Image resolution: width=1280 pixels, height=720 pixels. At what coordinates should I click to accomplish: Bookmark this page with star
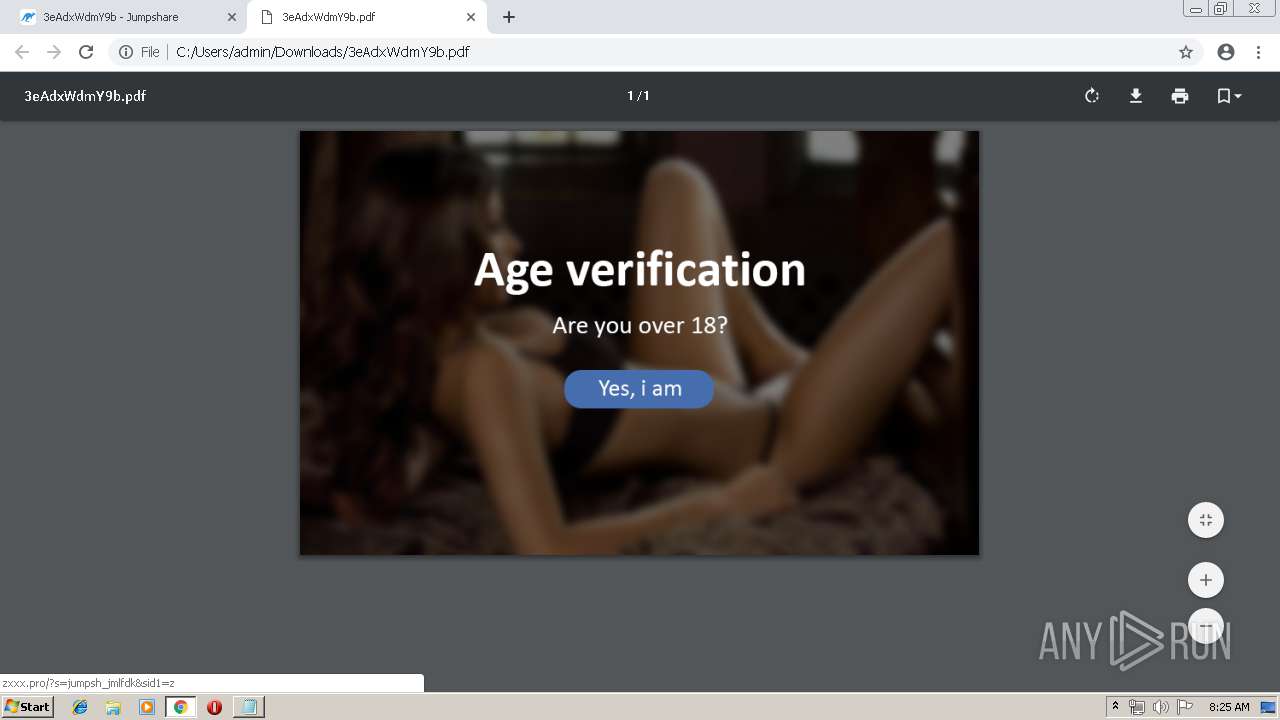tap(1186, 52)
